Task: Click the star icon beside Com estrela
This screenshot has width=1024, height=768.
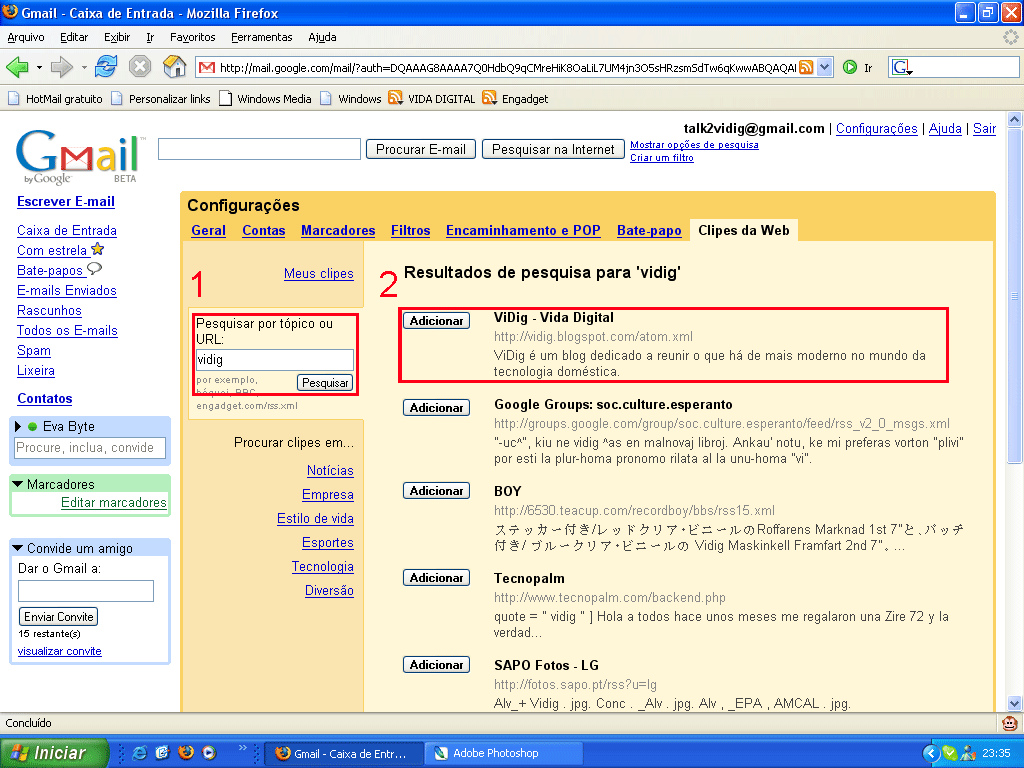Action: 98,249
